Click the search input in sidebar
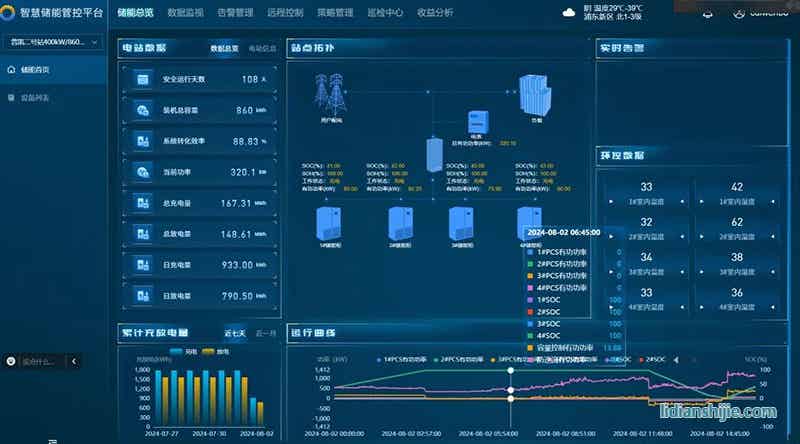This screenshot has width=800, height=444. point(35,360)
